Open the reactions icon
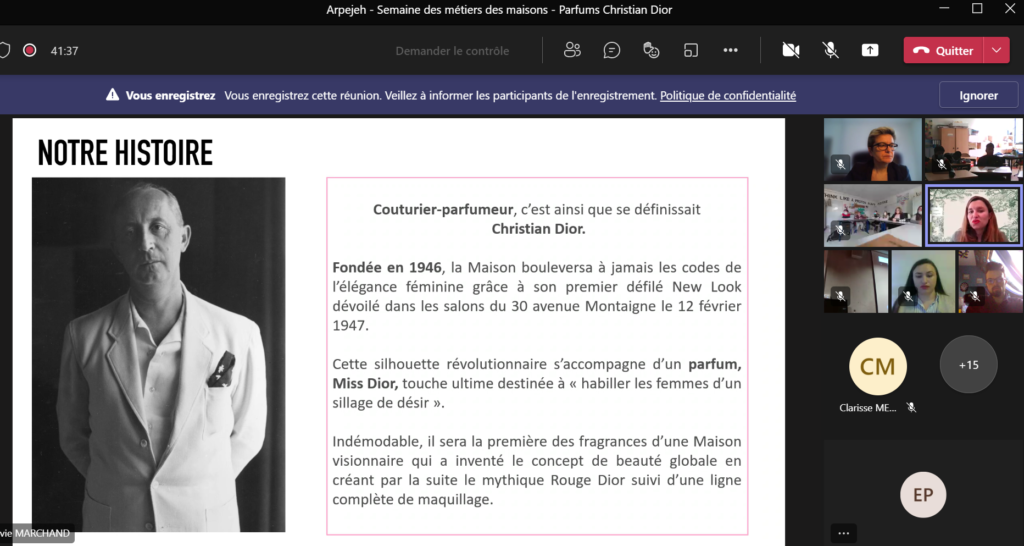This screenshot has width=1024, height=546. [651, 50]
